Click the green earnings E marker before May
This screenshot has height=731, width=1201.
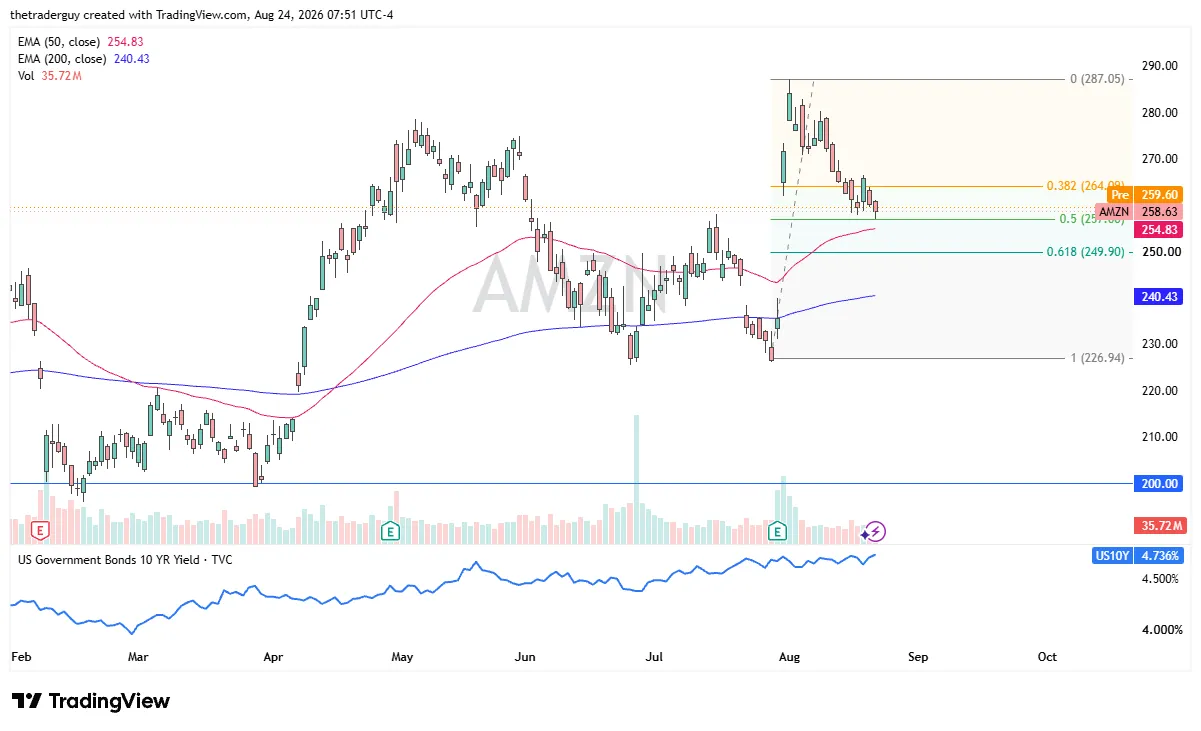(390, 530)
